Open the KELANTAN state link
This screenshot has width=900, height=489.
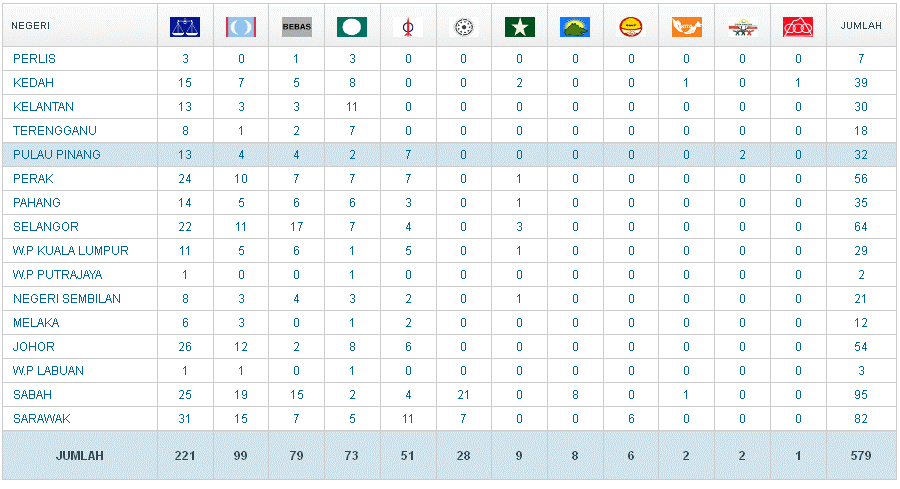point(44,107)
